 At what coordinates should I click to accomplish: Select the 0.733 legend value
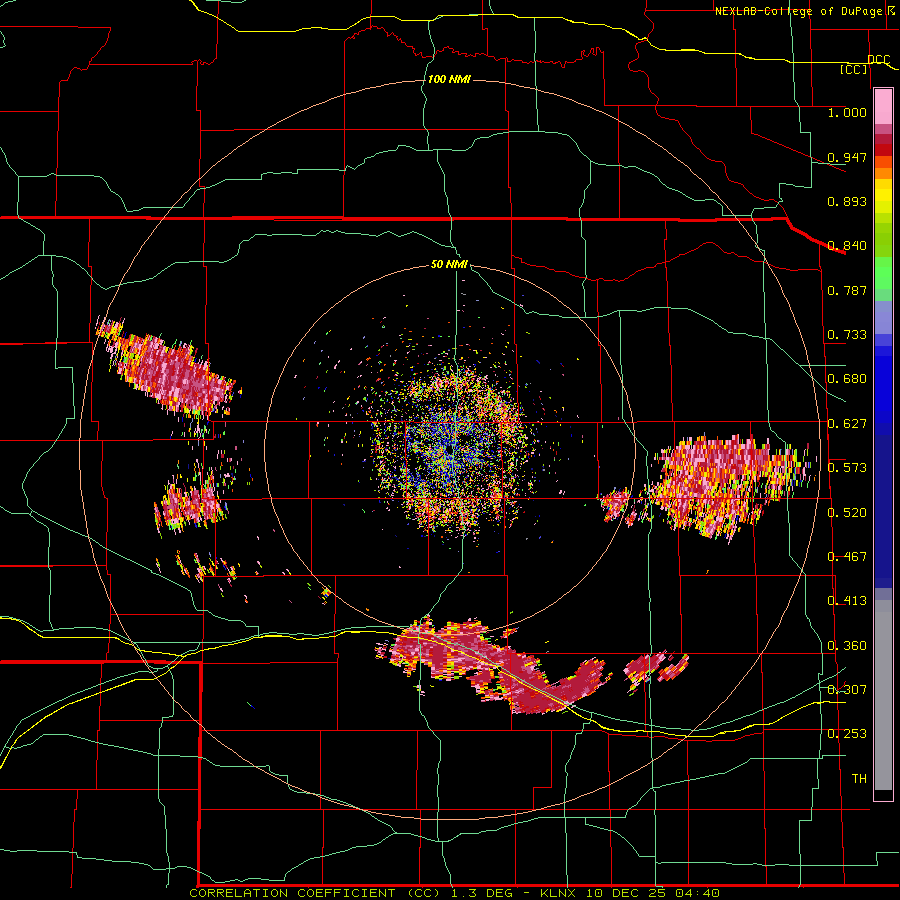tap(847, 335)
